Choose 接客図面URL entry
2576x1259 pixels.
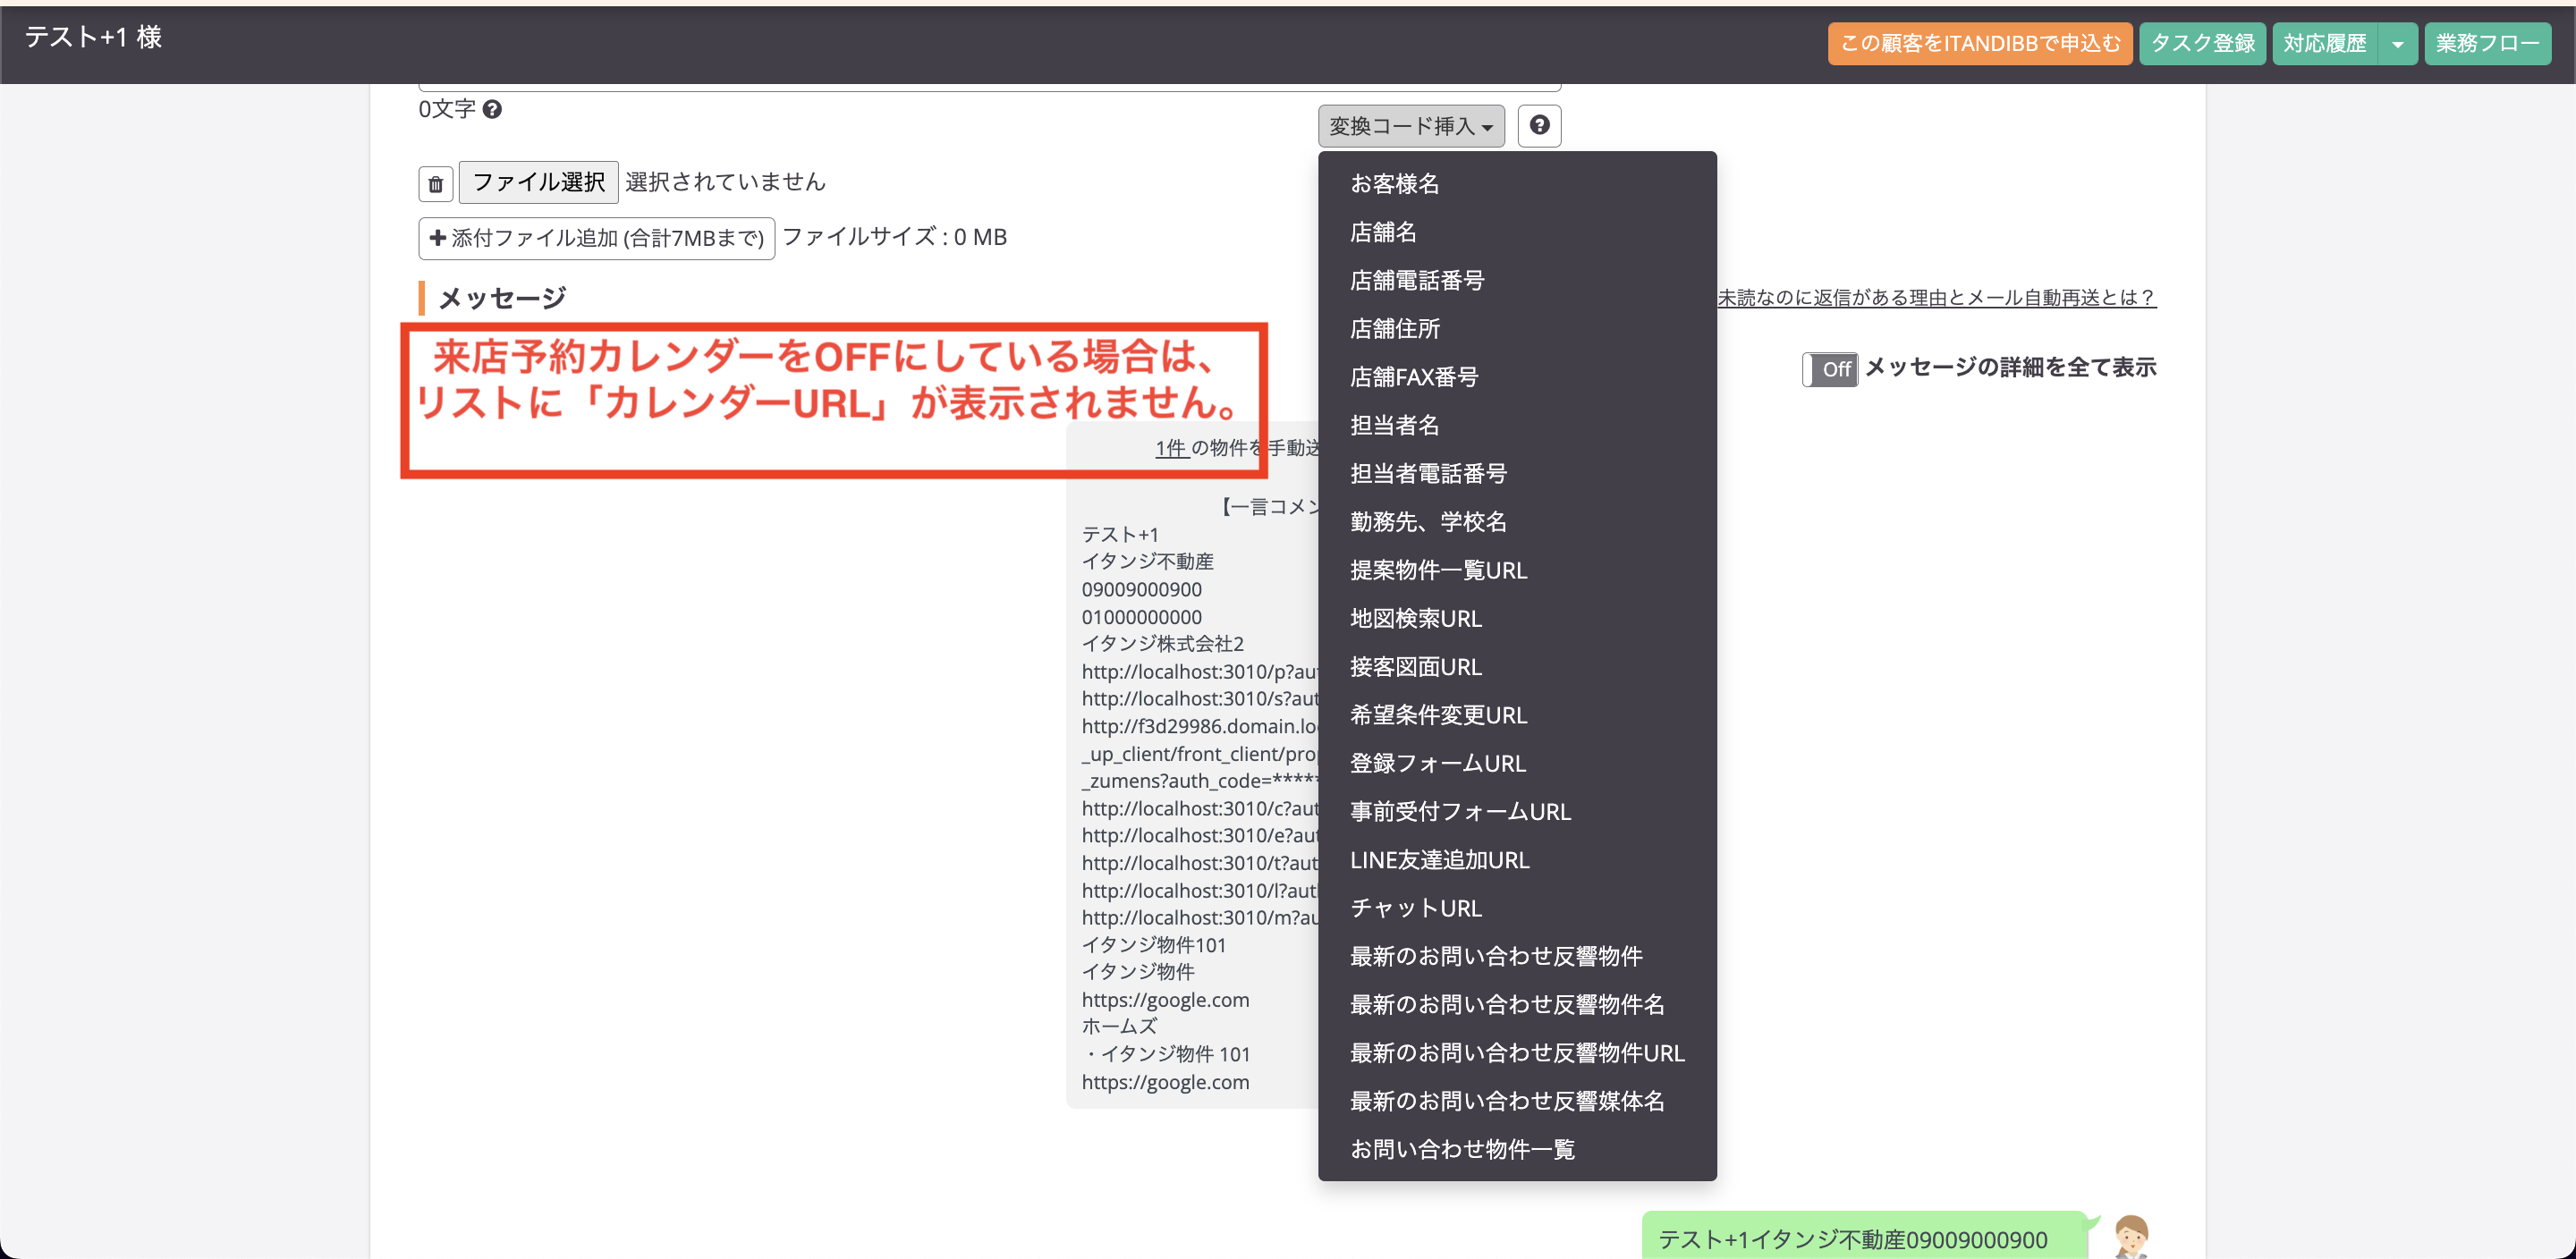(x=1517, y=667)
